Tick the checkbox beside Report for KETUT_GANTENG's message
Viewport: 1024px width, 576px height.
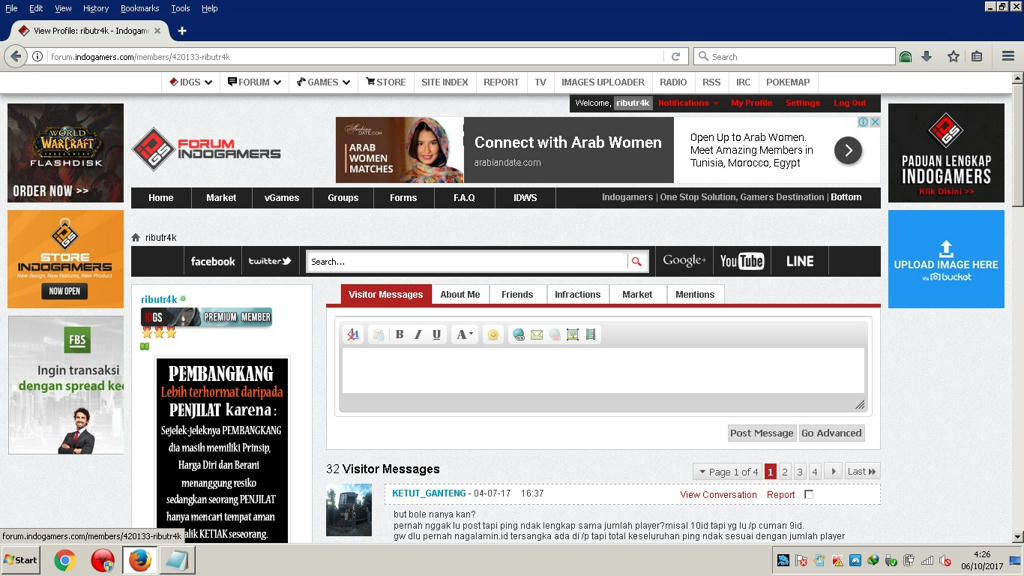809,494
